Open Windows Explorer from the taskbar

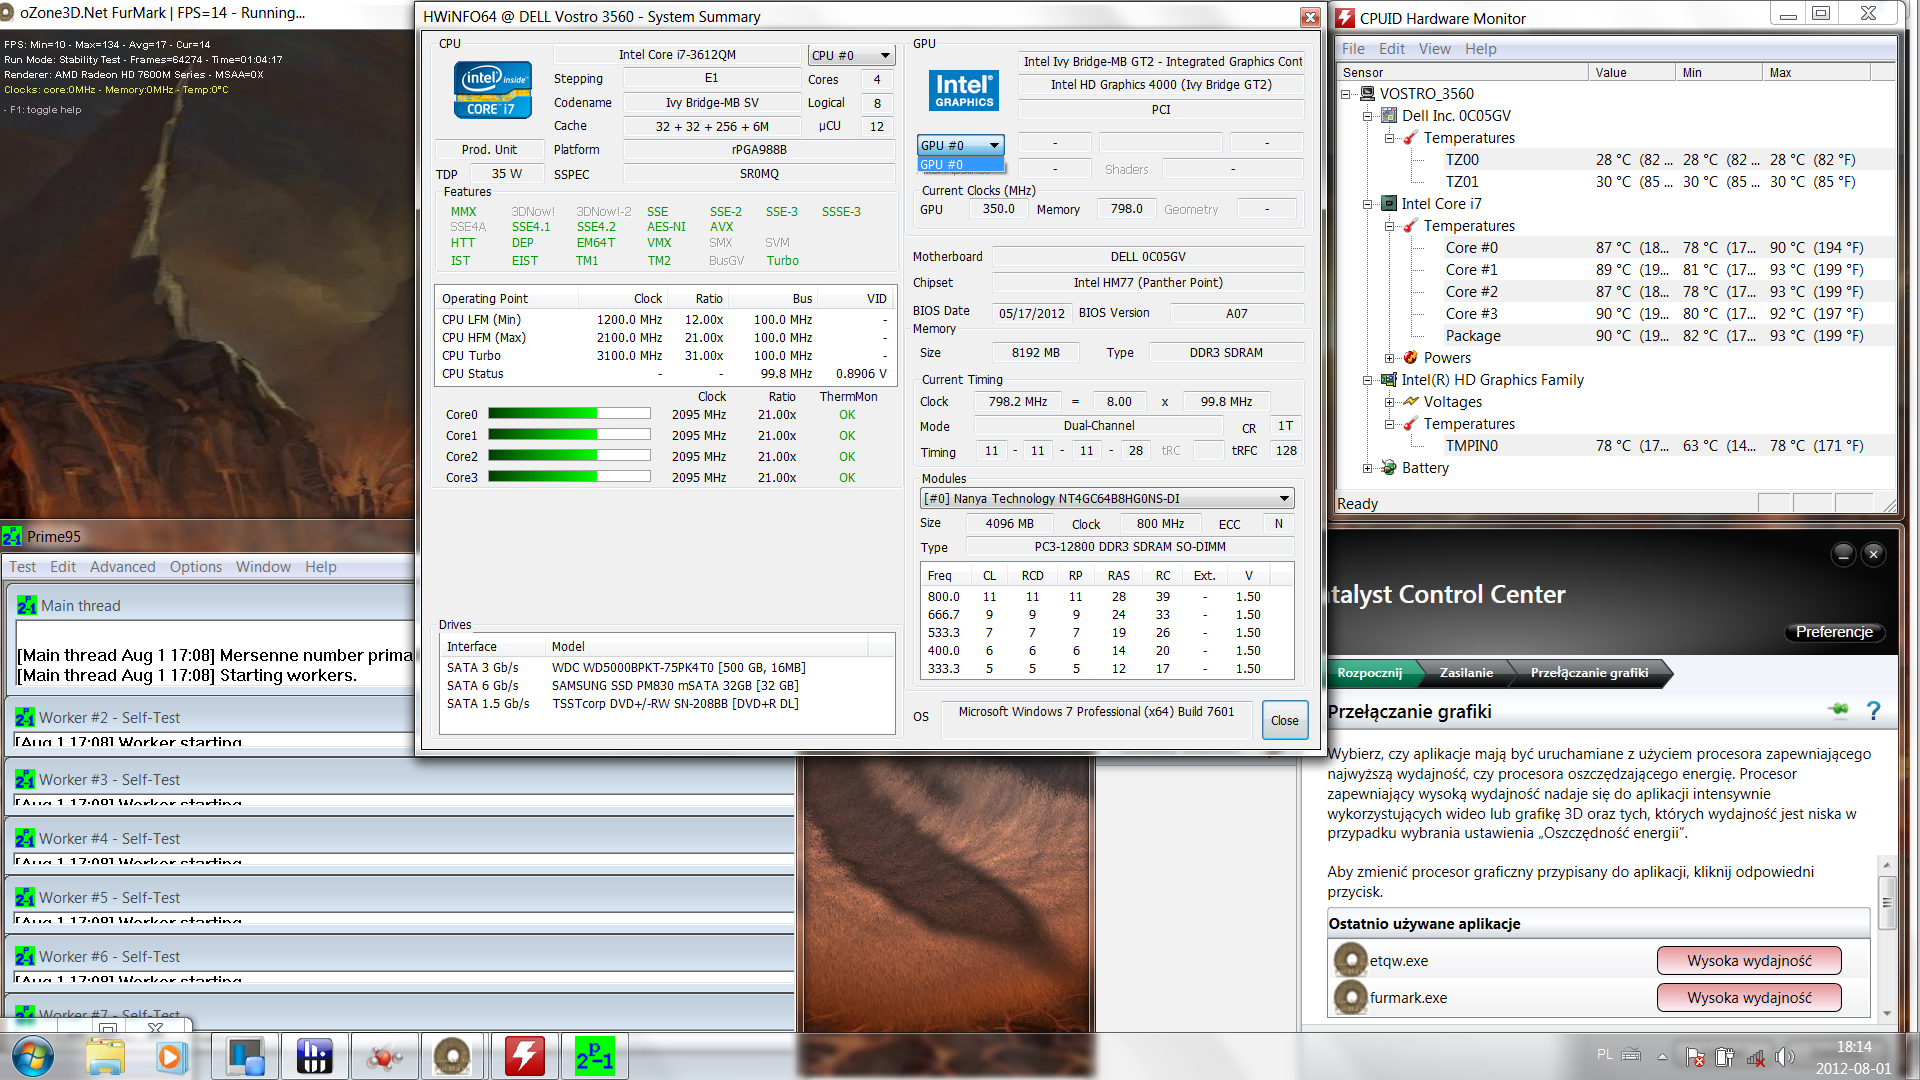click(105, 1056)
